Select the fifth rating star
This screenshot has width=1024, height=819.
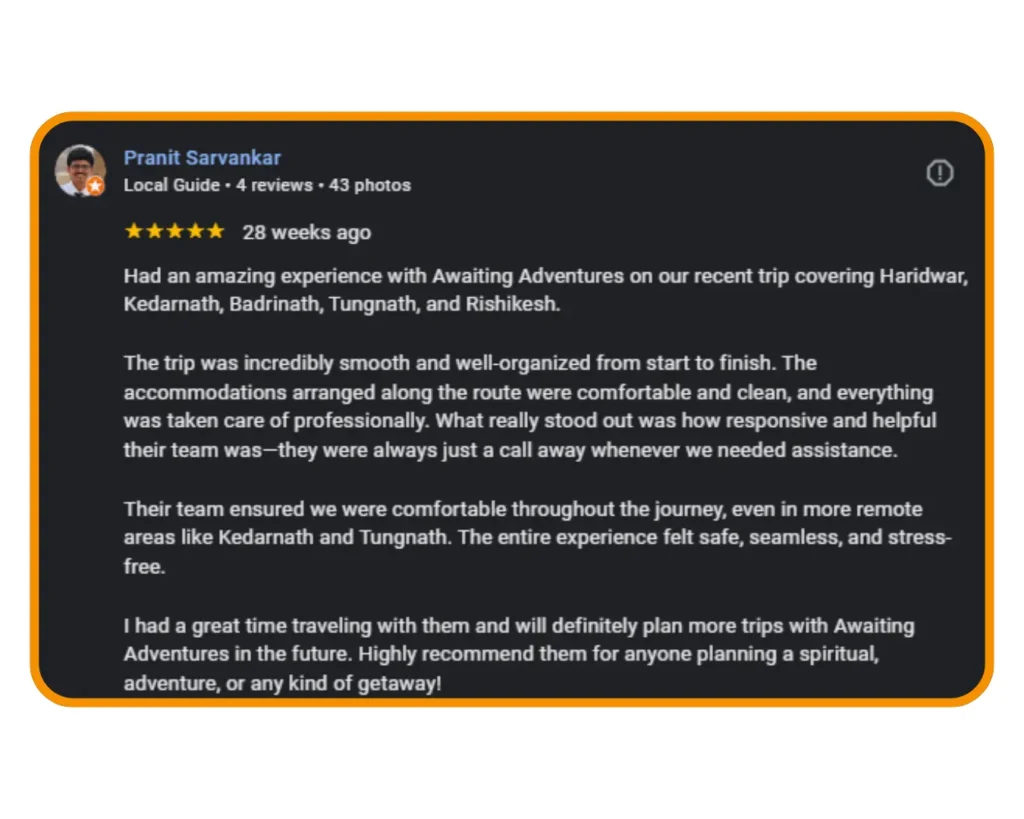pos(218,230)
